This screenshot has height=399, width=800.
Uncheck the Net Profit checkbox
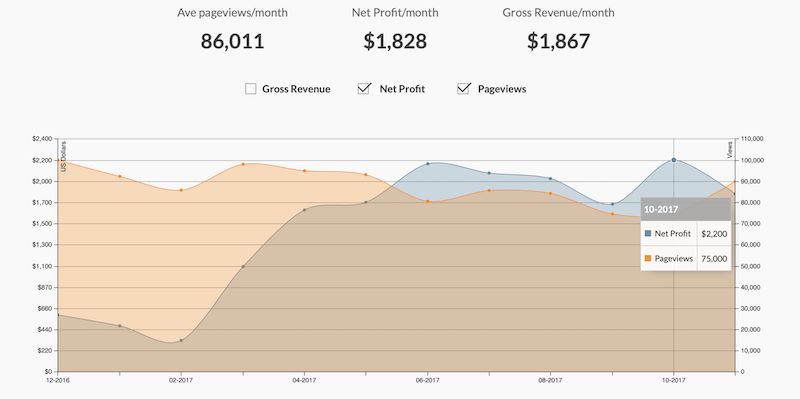point(364,89)
